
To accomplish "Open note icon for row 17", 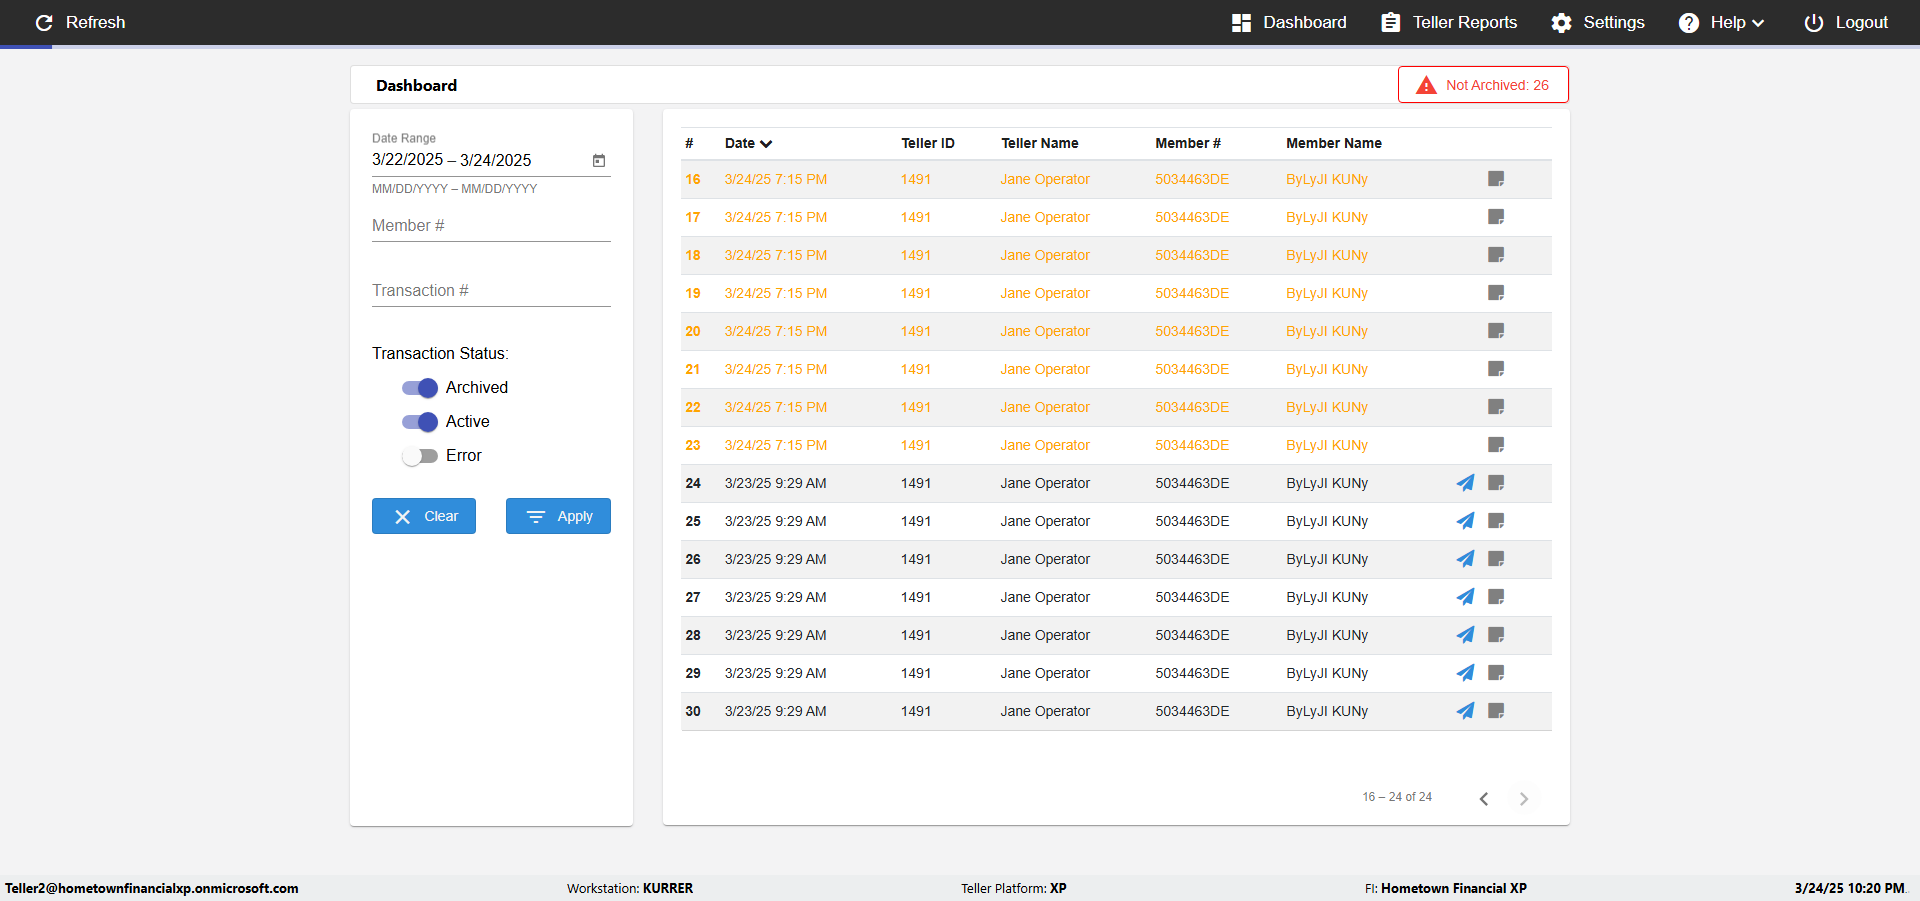I will [1496, 217].
